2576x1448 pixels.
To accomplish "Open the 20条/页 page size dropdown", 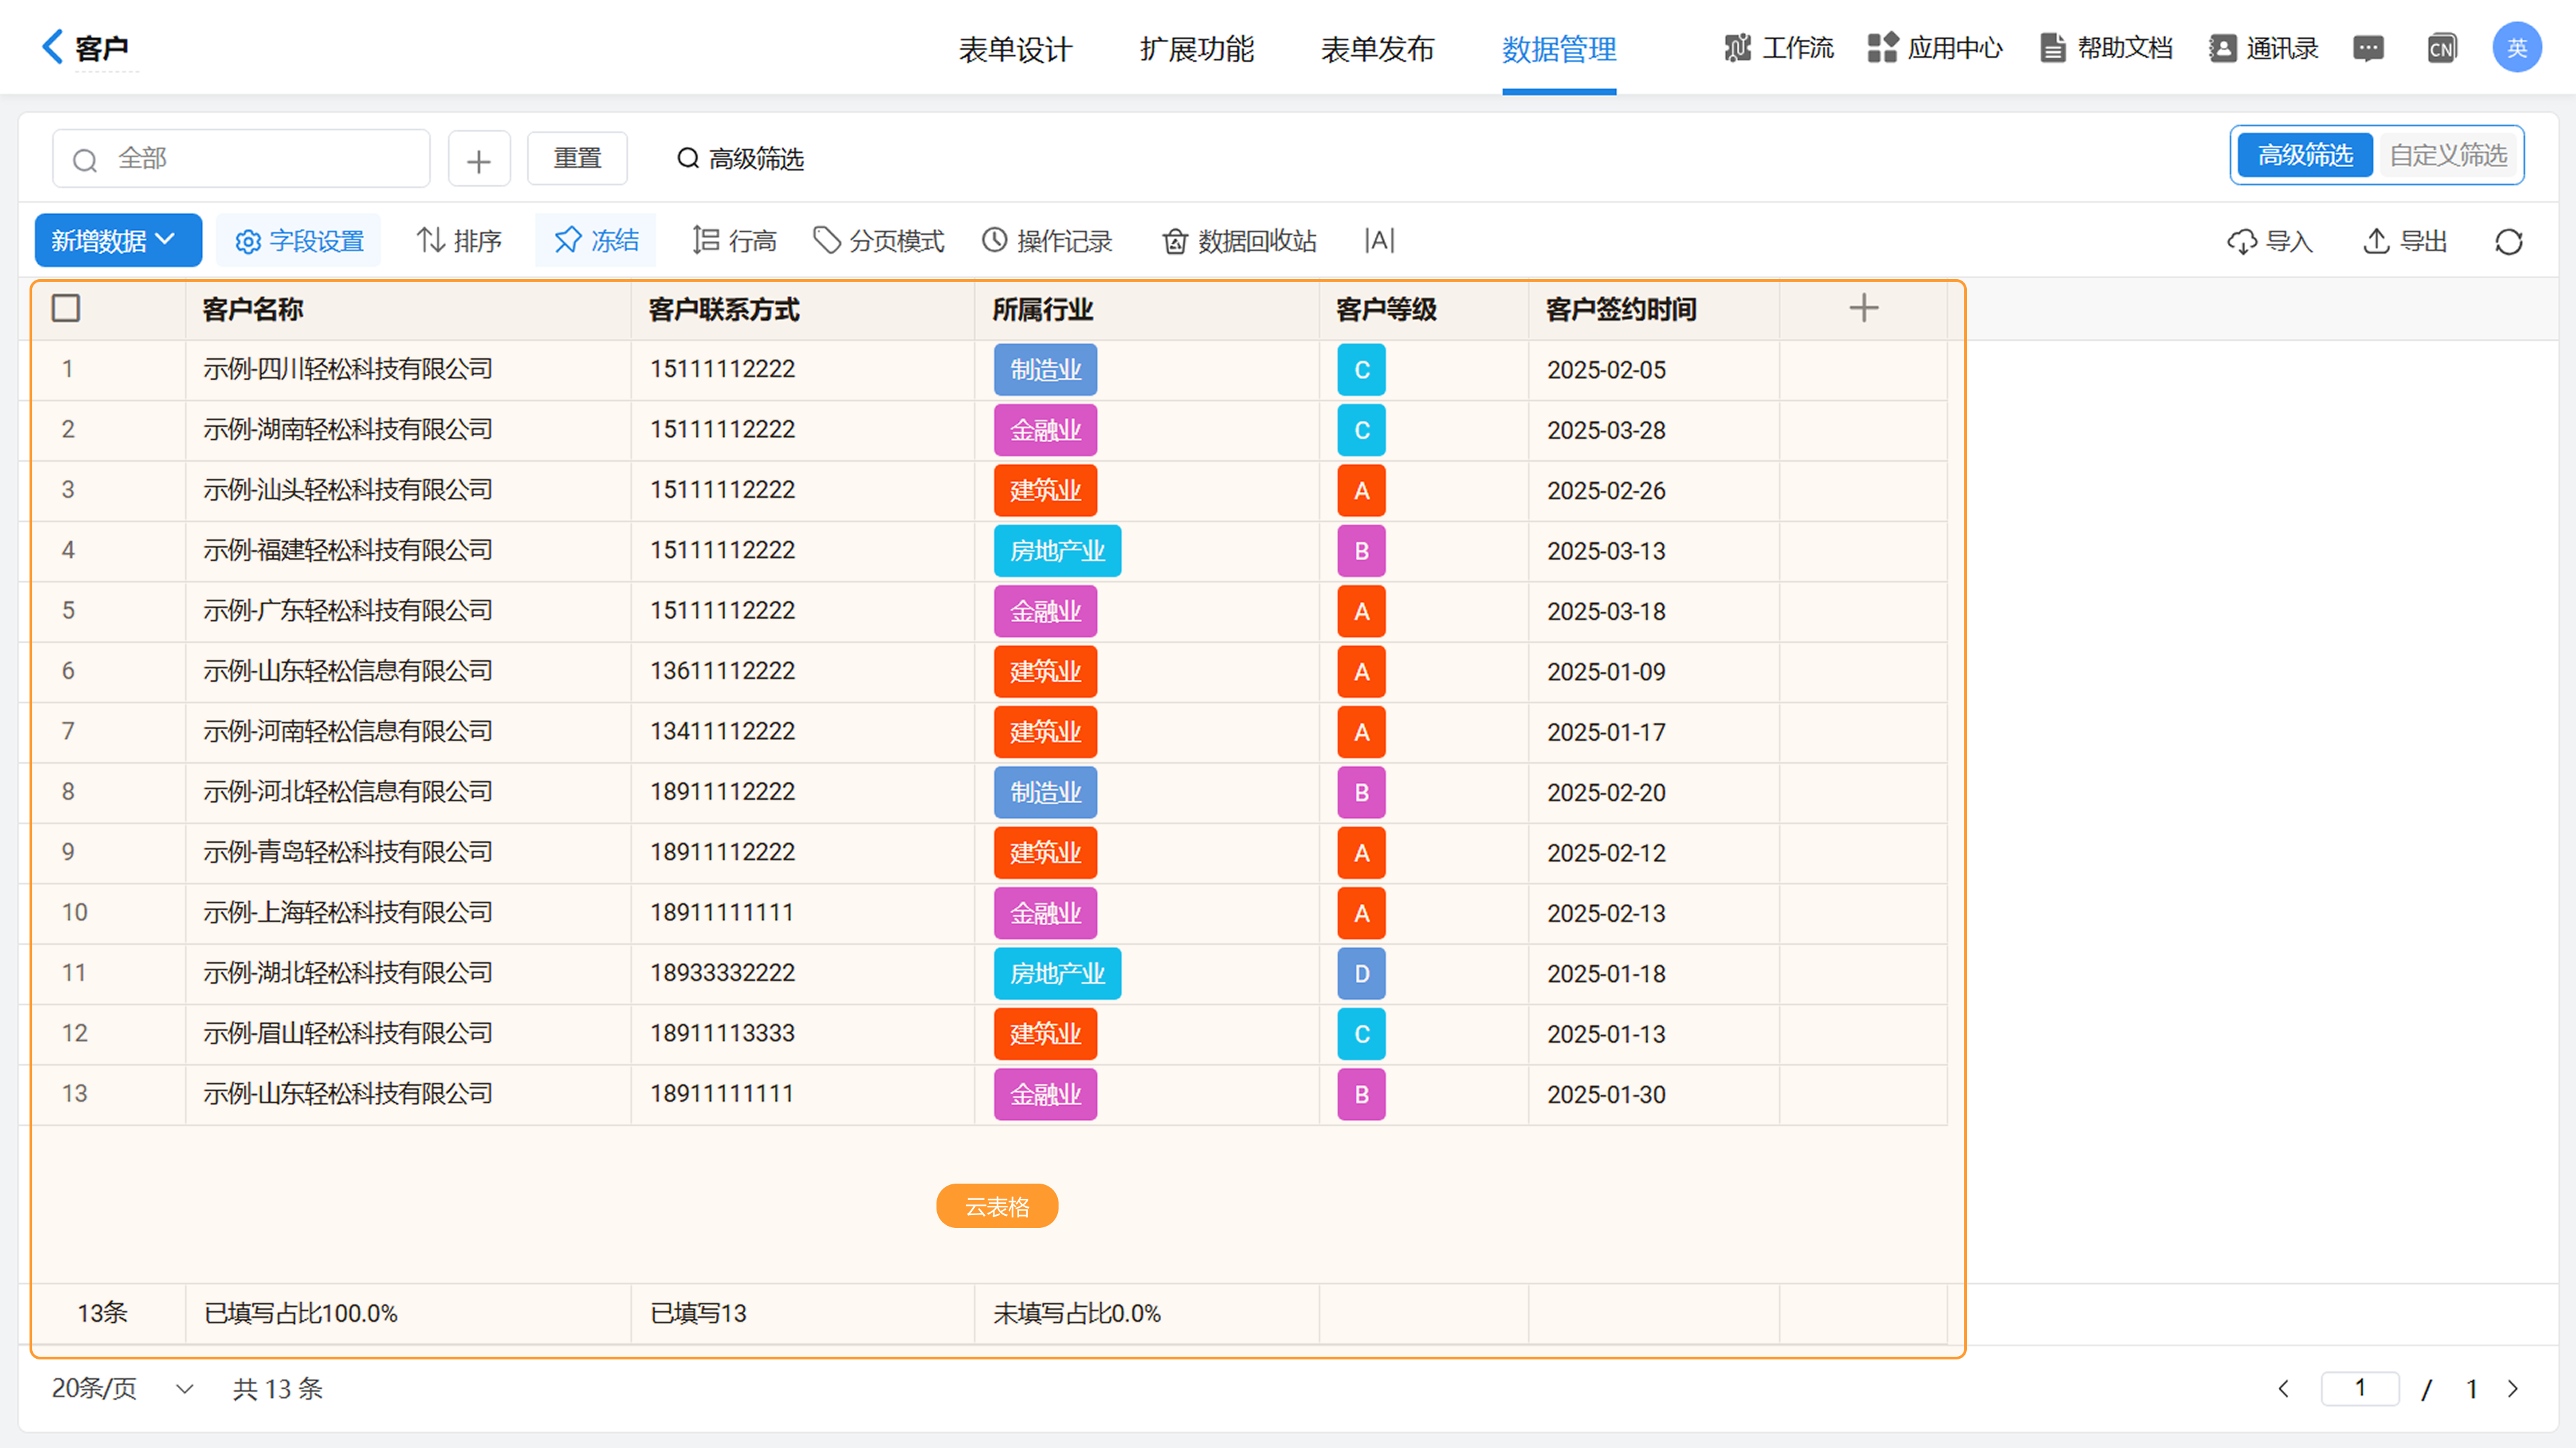I will pyautogui.click(x=122, y=1388).
